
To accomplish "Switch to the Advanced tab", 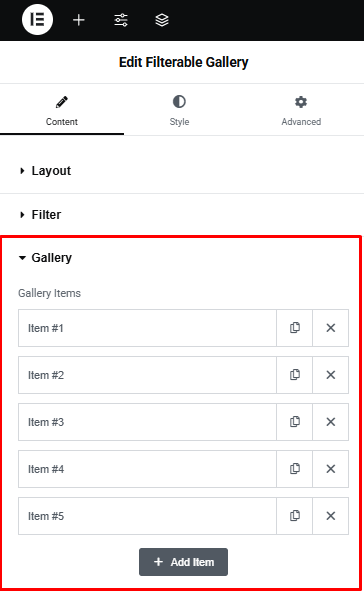I will click(x=301, y=111).
